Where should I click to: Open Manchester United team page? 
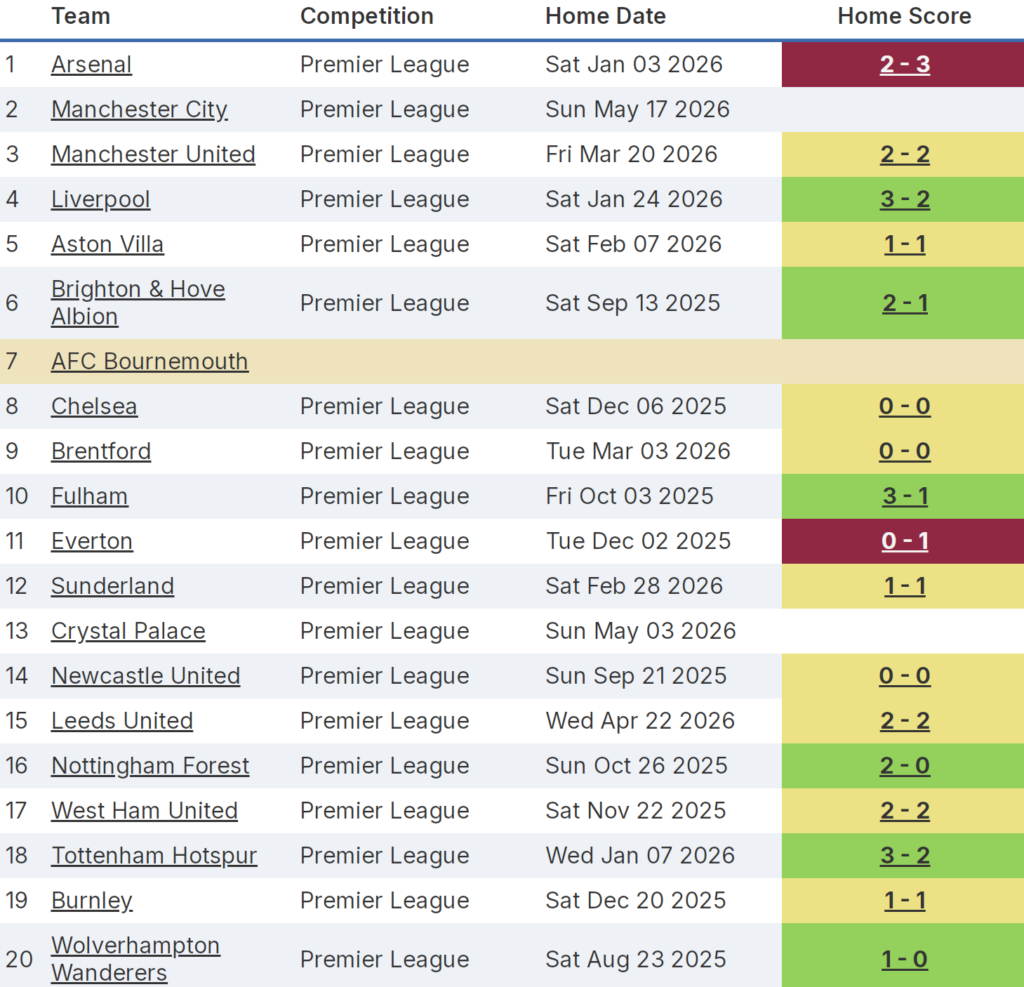tap(153, 155)
